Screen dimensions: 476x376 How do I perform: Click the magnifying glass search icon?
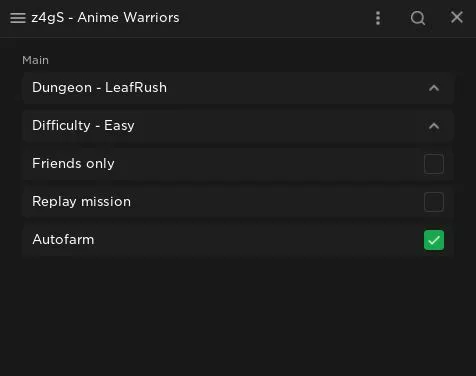(x=418, y=18)
